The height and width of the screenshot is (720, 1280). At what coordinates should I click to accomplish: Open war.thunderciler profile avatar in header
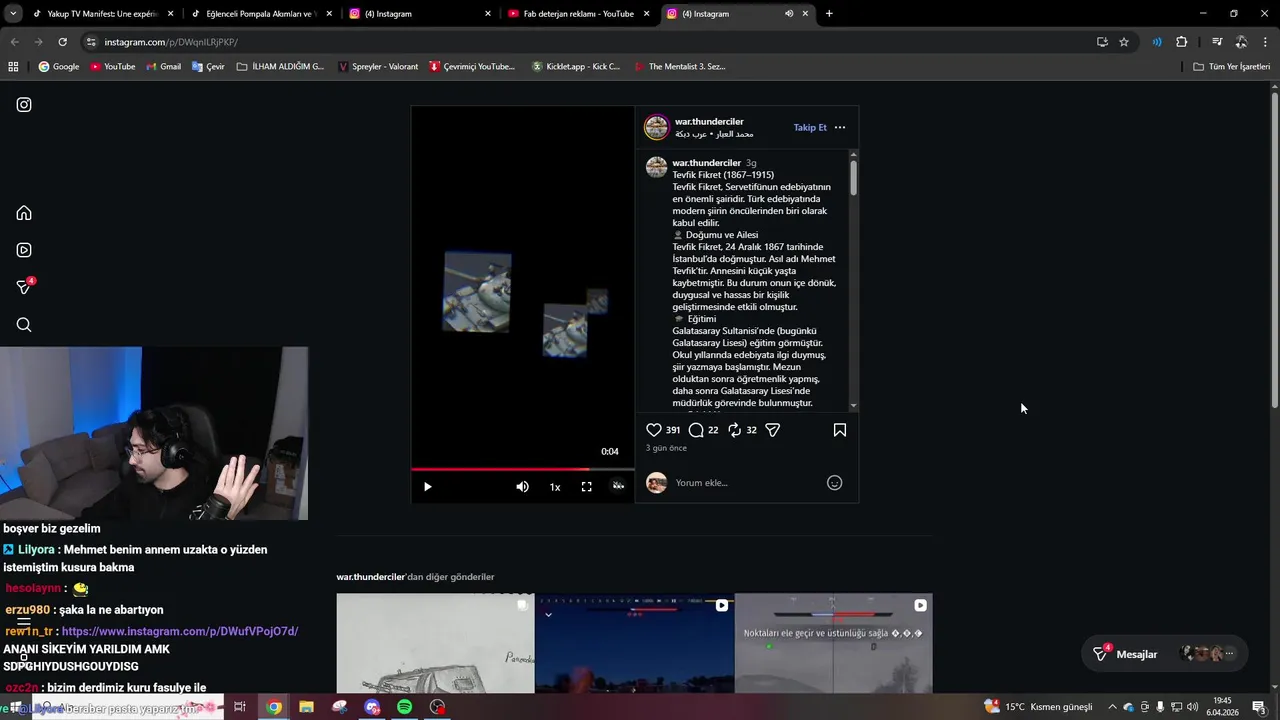point(656,127)
